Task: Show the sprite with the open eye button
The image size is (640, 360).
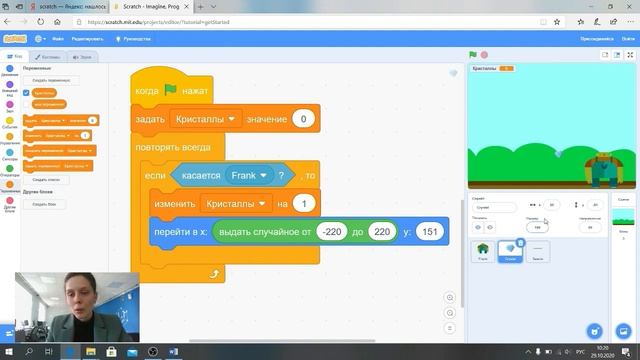Action: 478,227
